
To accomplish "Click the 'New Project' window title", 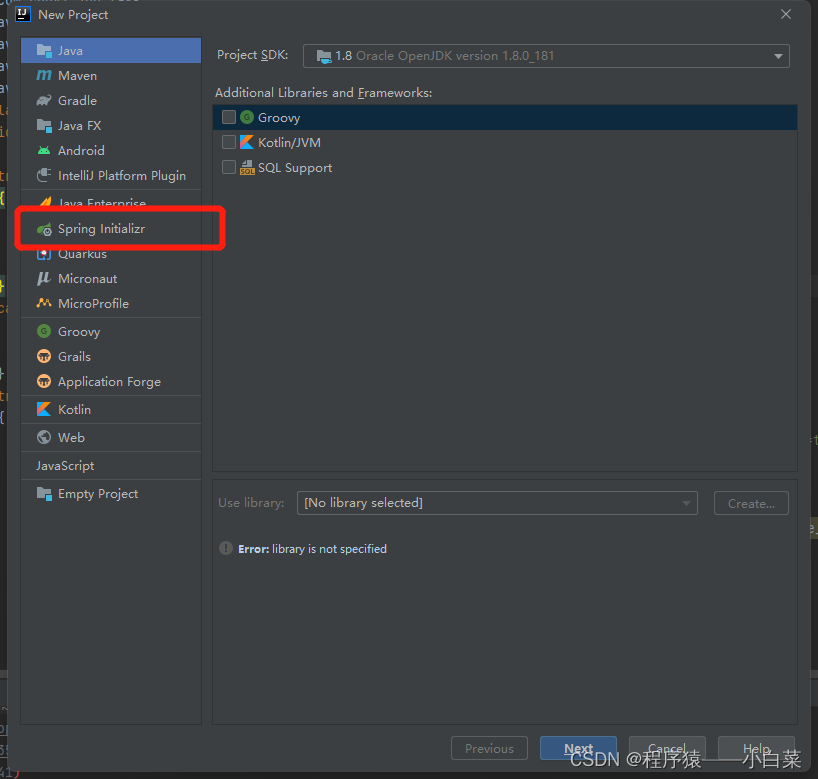I will click(x=73, y=15).
